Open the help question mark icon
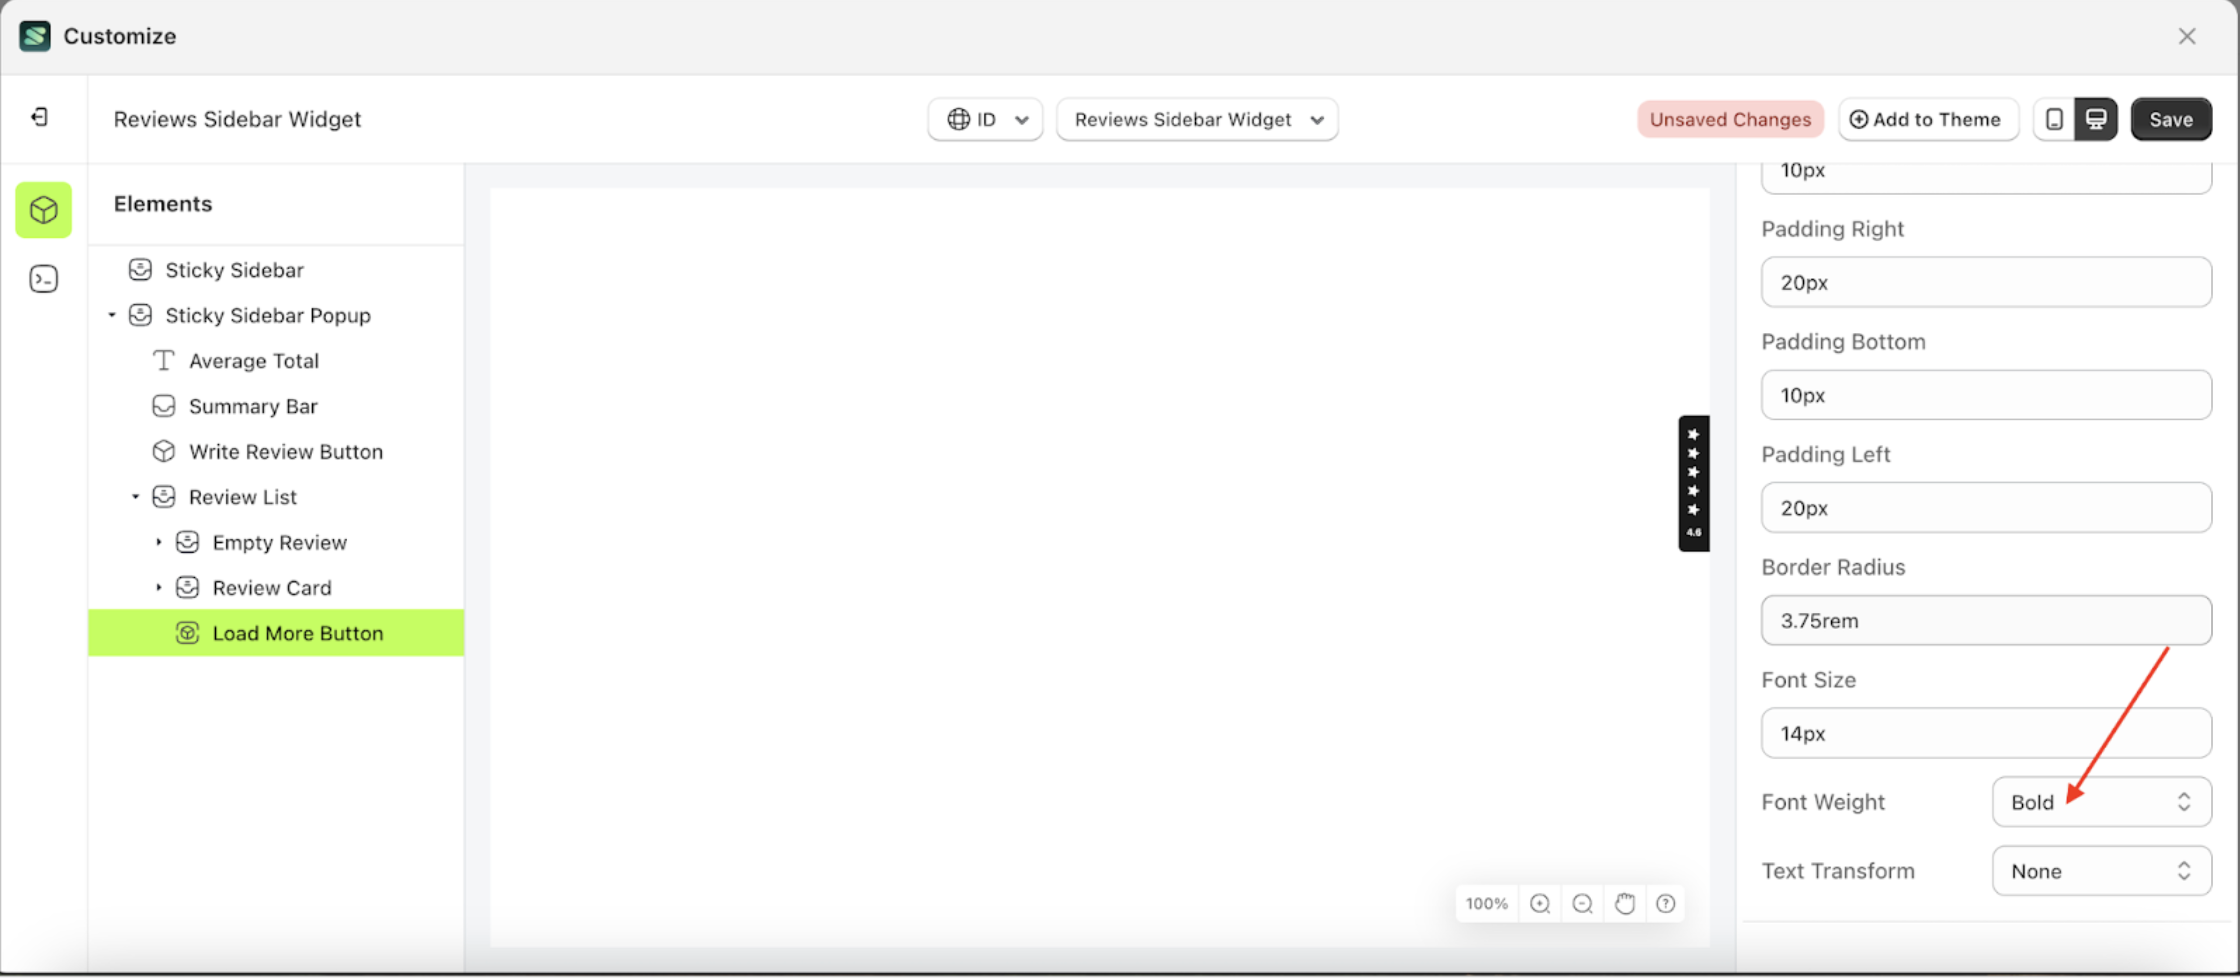 click(x=1666, y=903)
